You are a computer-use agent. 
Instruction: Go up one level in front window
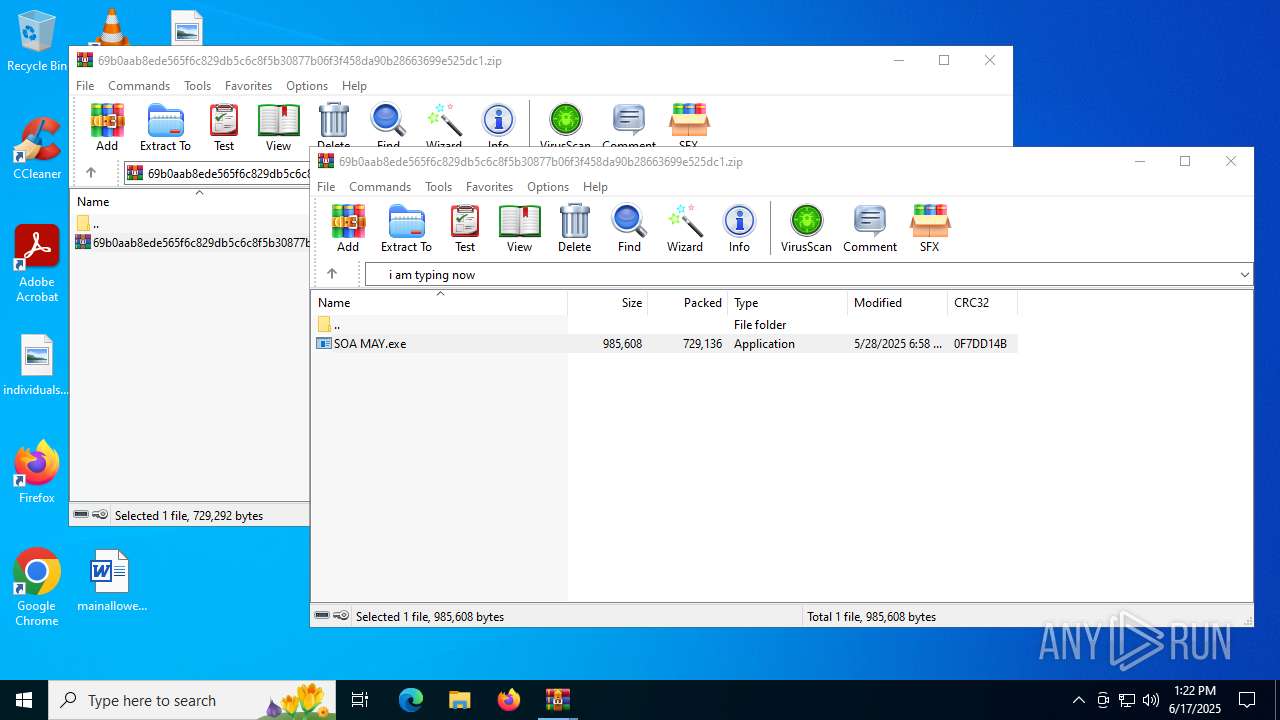332,274
